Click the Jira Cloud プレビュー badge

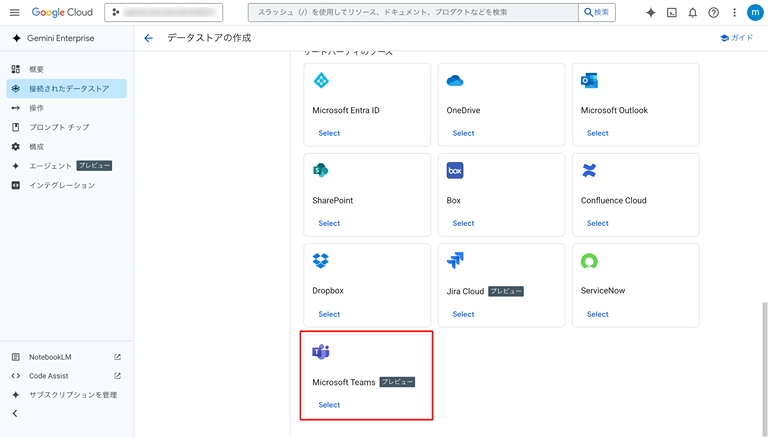coord(506,291)
